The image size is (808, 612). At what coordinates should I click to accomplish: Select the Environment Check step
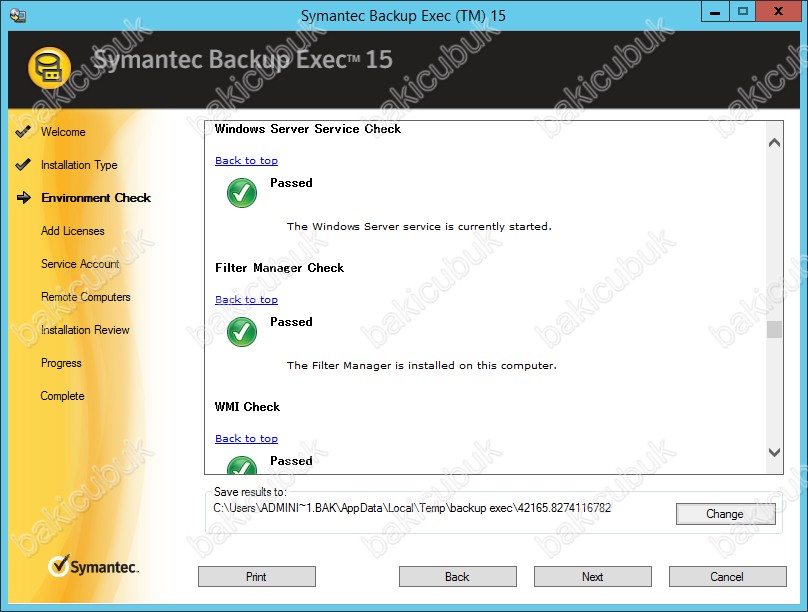coord(96,198)
